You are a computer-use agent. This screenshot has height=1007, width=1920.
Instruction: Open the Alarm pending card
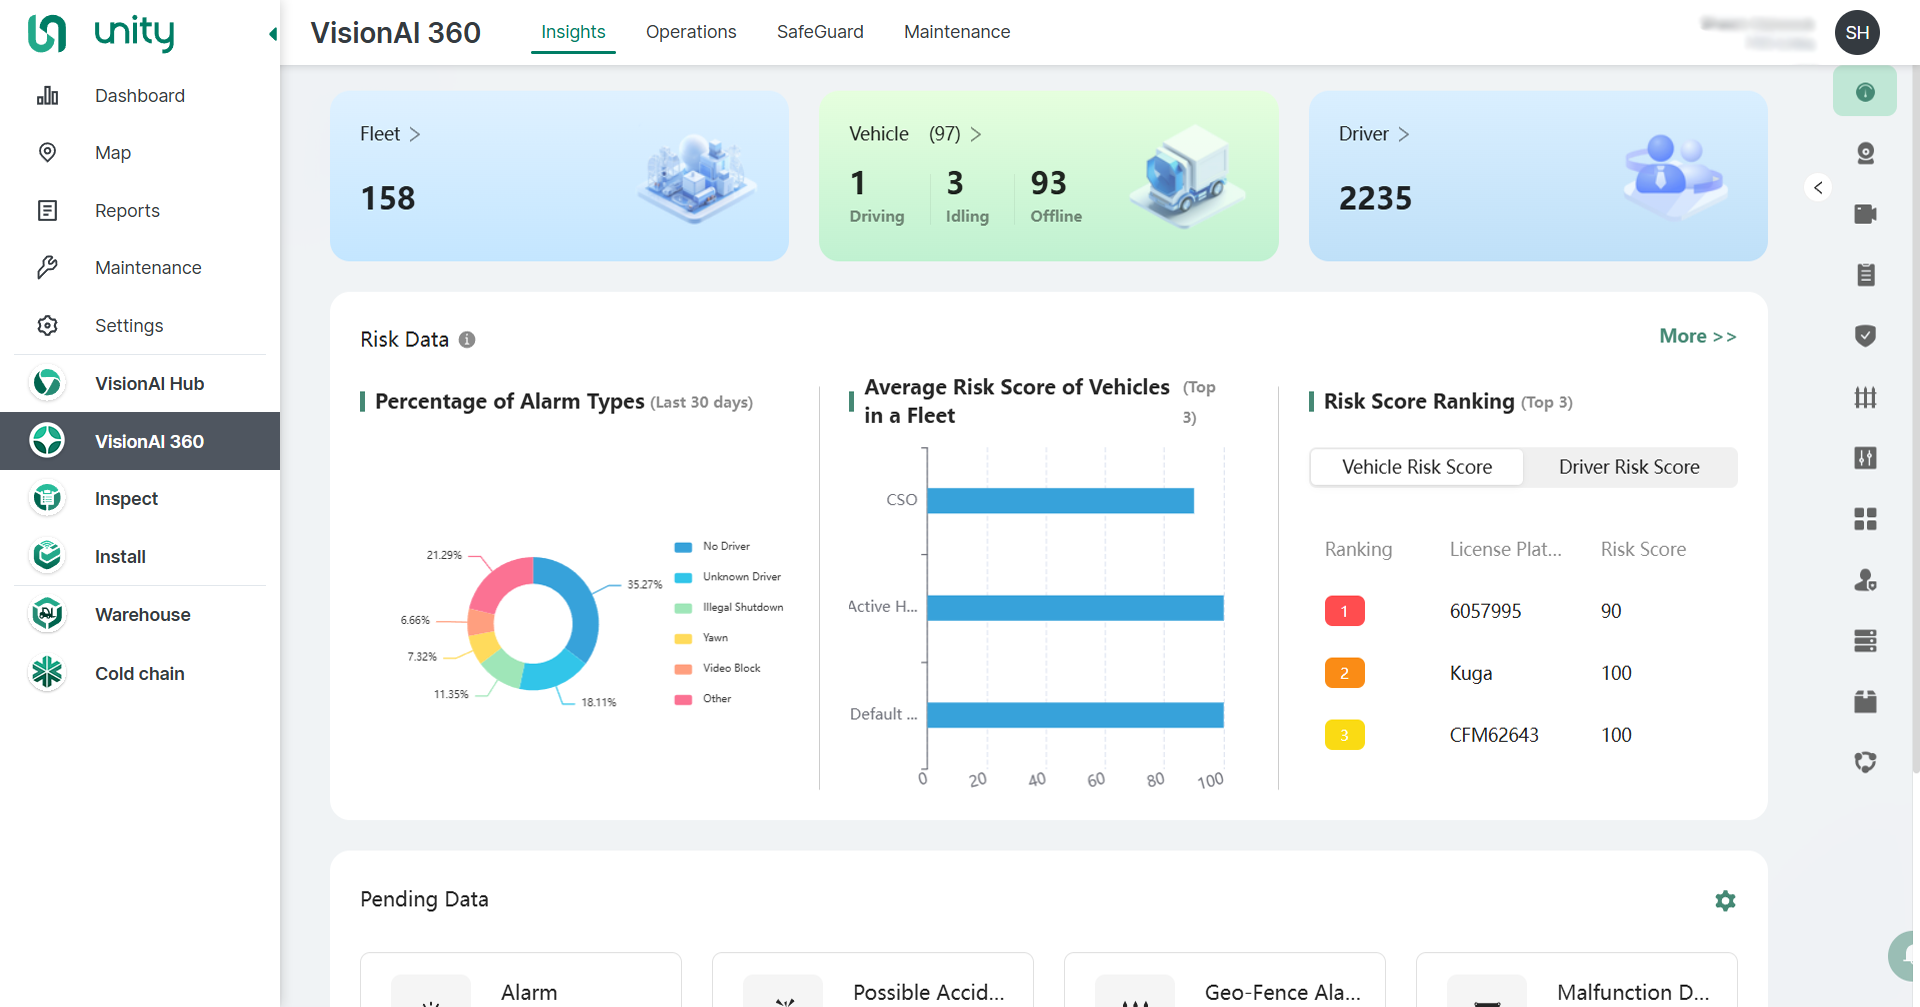click(x=521, y=980)
